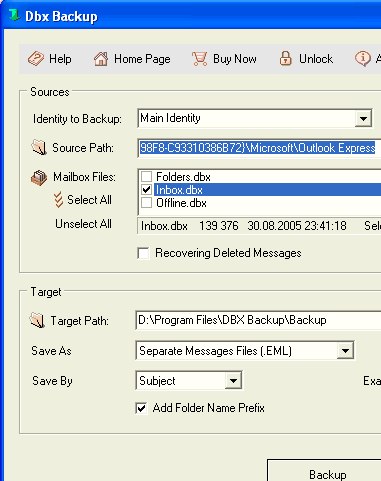Click the Buy Now shopping cart icon
This screenshot has height=481, width=381.
[200, 59]
